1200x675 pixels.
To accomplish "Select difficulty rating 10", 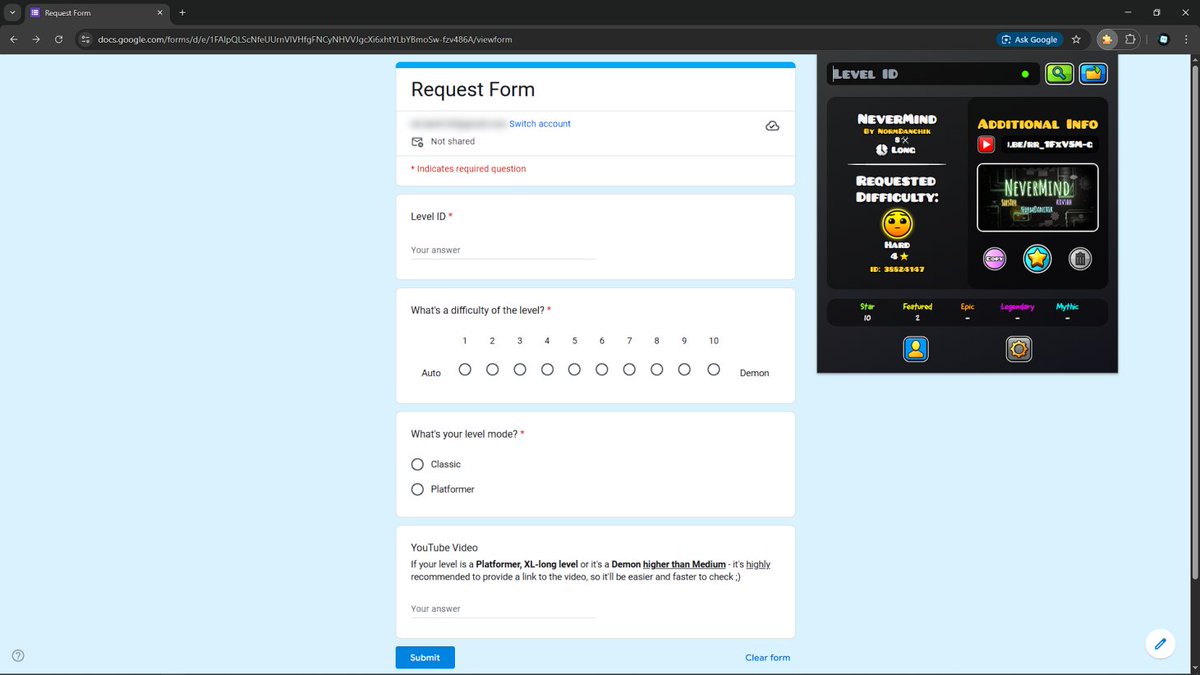I will (714, 369).
